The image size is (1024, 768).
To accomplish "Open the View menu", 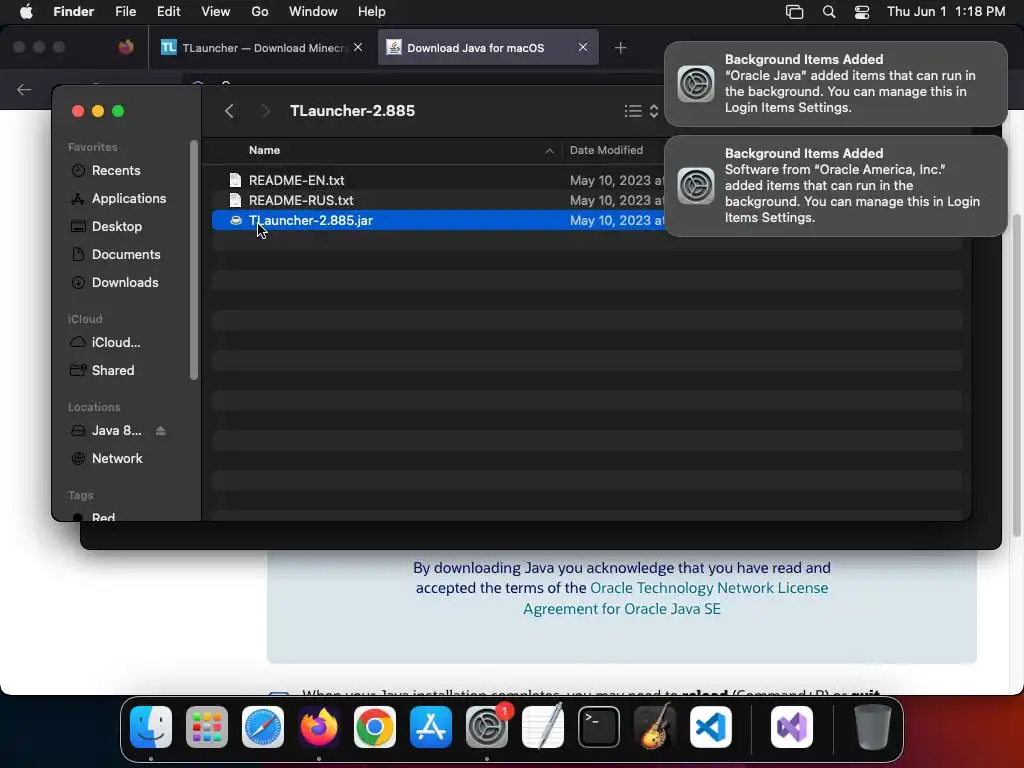I will [x=216, y=12].
